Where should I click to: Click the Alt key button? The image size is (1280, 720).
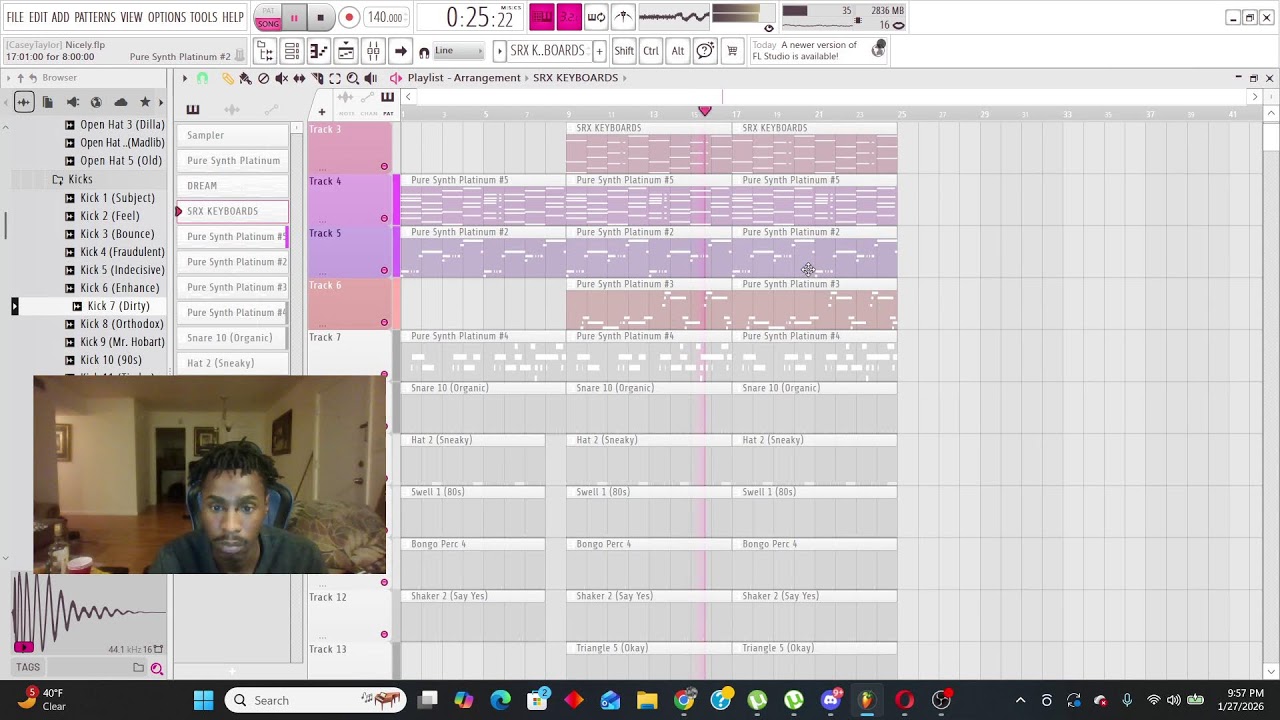(x=678, y=51)
